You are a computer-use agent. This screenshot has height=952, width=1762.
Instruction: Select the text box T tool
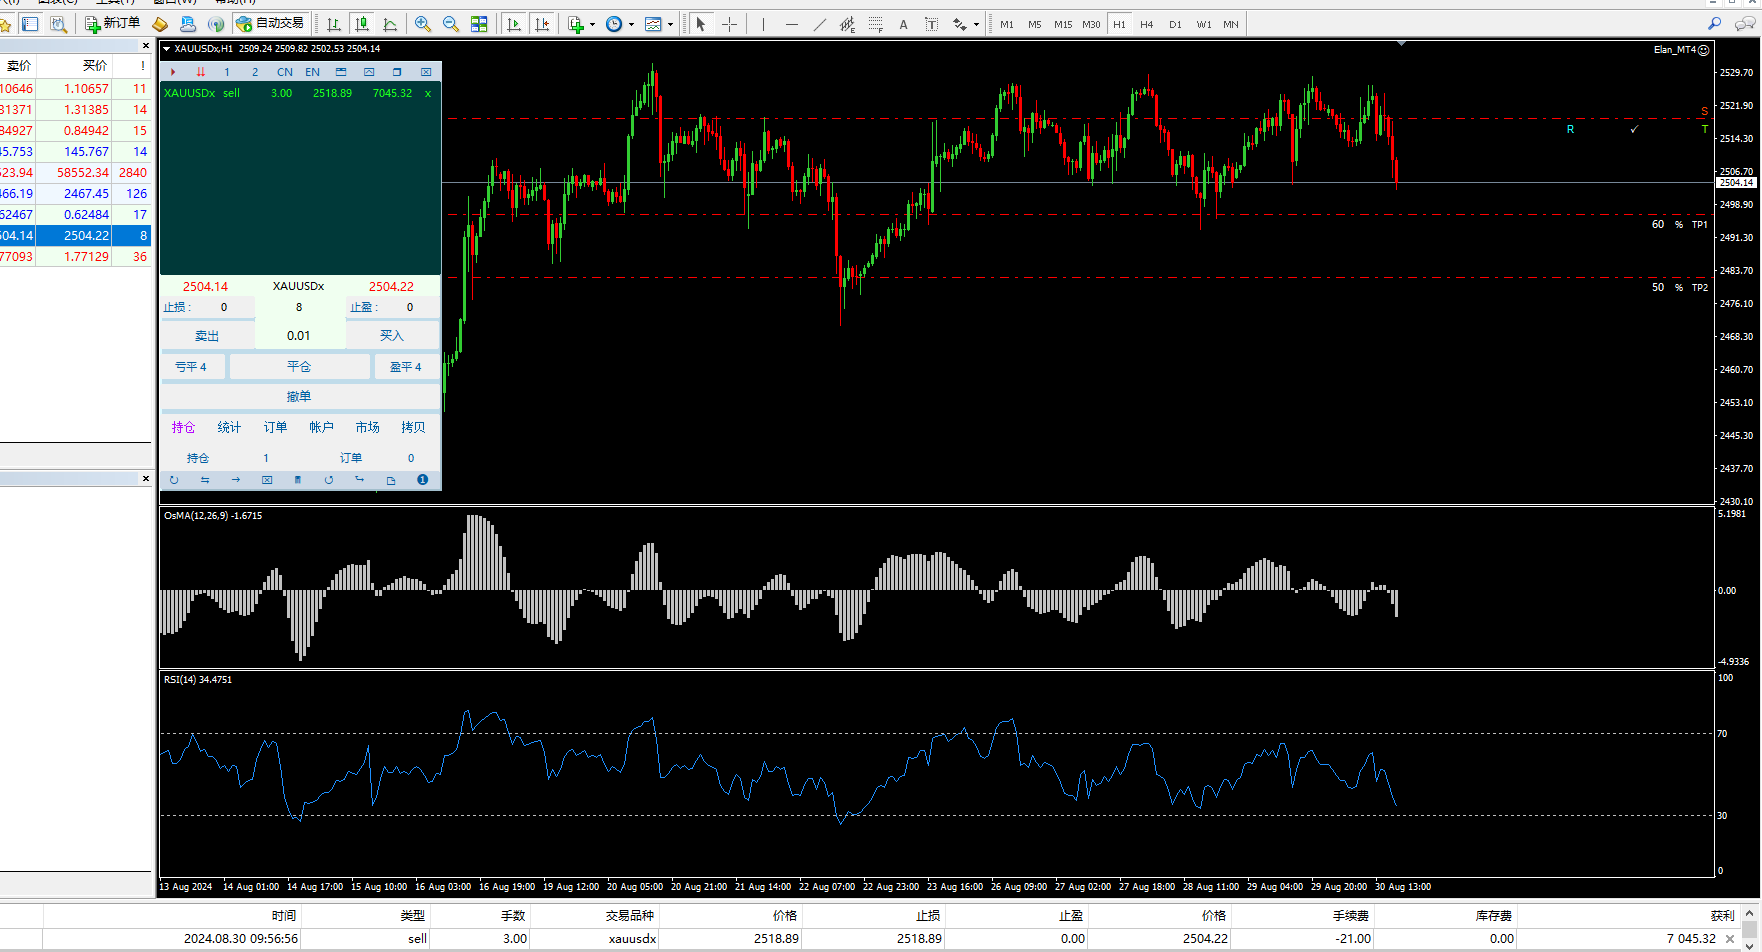(931, 24)
